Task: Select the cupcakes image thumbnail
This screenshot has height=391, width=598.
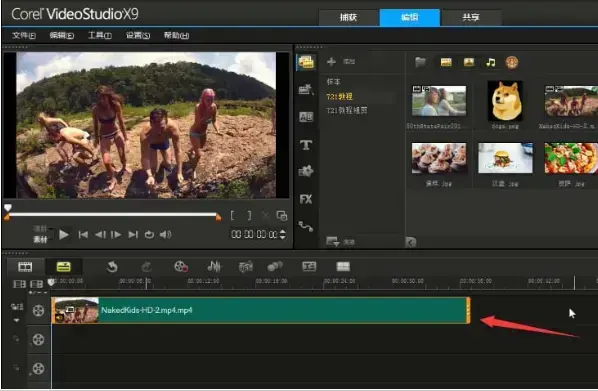Action: click(x=439, y=158)
